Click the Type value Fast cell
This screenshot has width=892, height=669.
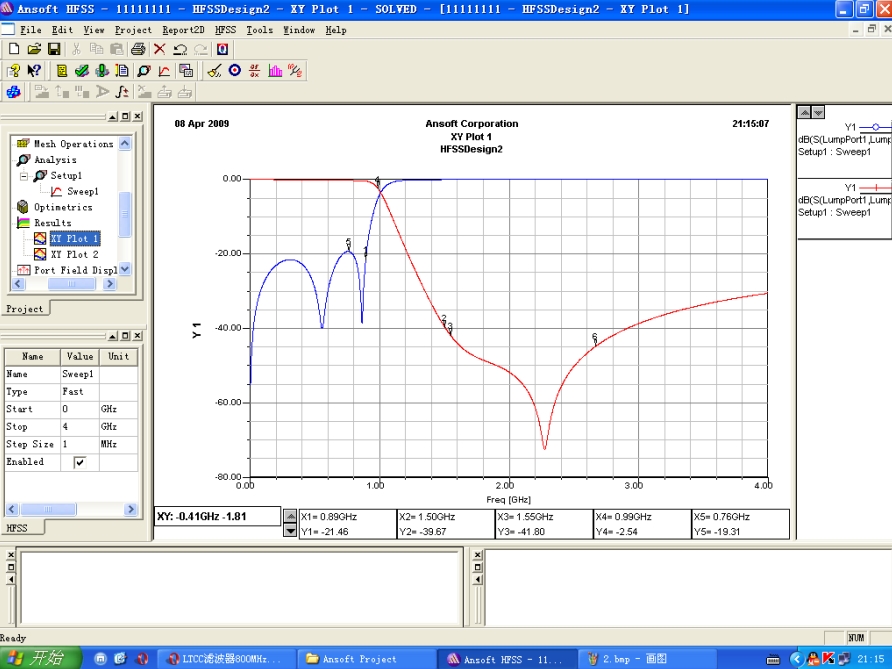tap(80, 391)
